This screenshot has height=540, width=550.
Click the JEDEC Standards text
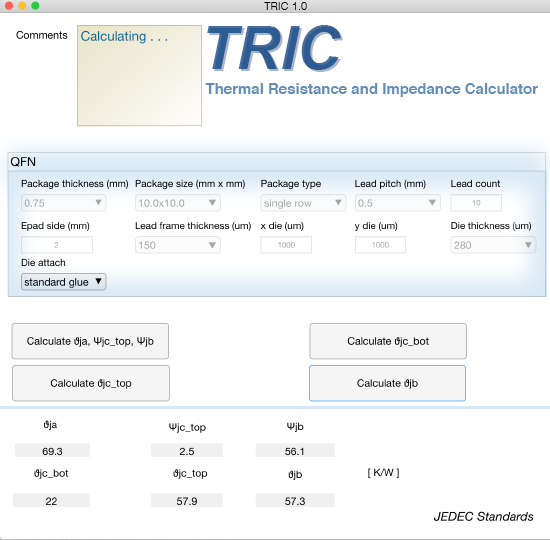click(483, 516)
